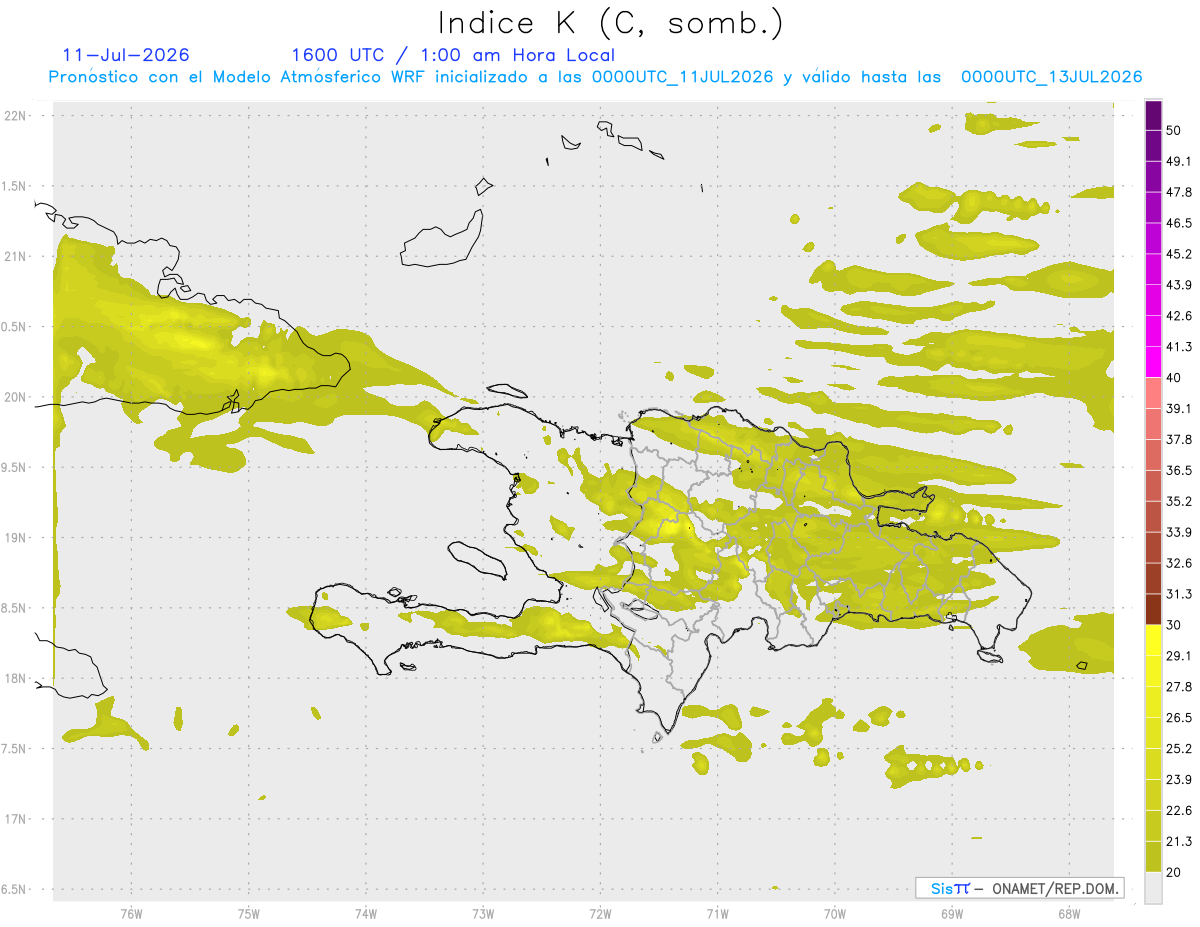Screen dimensions: 1200x927
Task: Click the latitude axis label "19N"
Action: click(x=16, y=538)
